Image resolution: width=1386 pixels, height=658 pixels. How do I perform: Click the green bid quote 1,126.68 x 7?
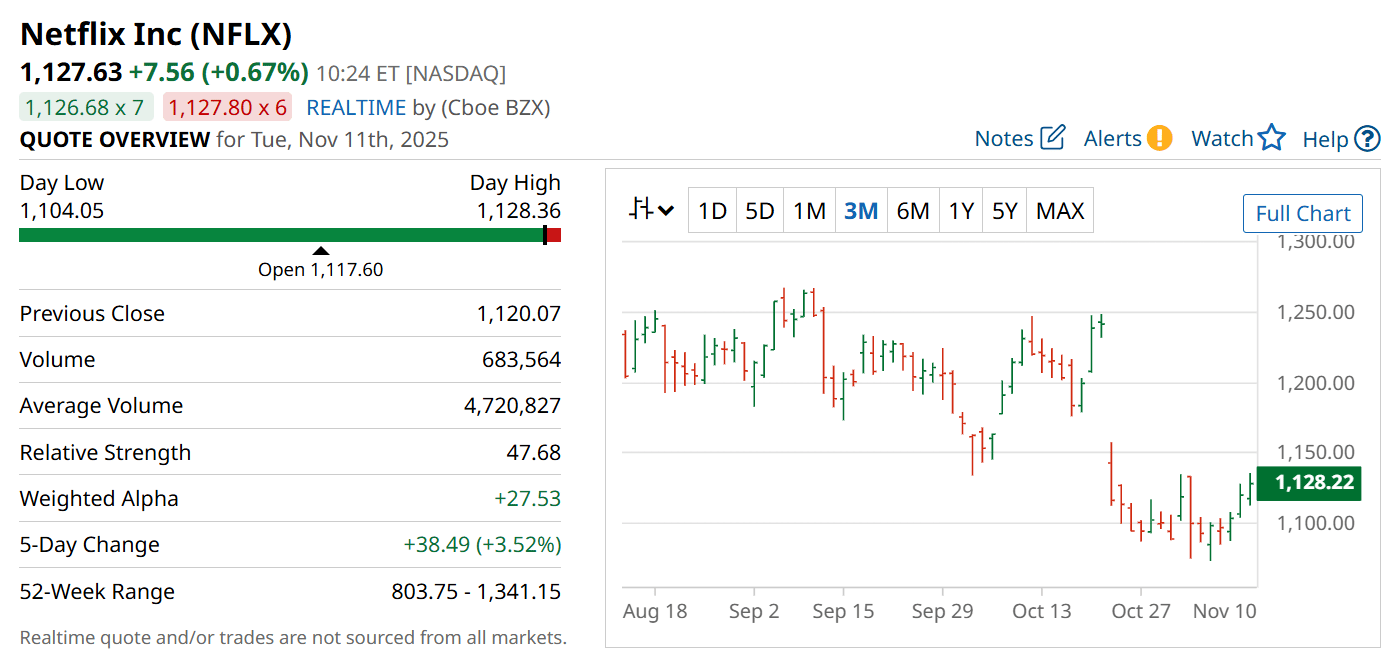click(x=85, y=108)
